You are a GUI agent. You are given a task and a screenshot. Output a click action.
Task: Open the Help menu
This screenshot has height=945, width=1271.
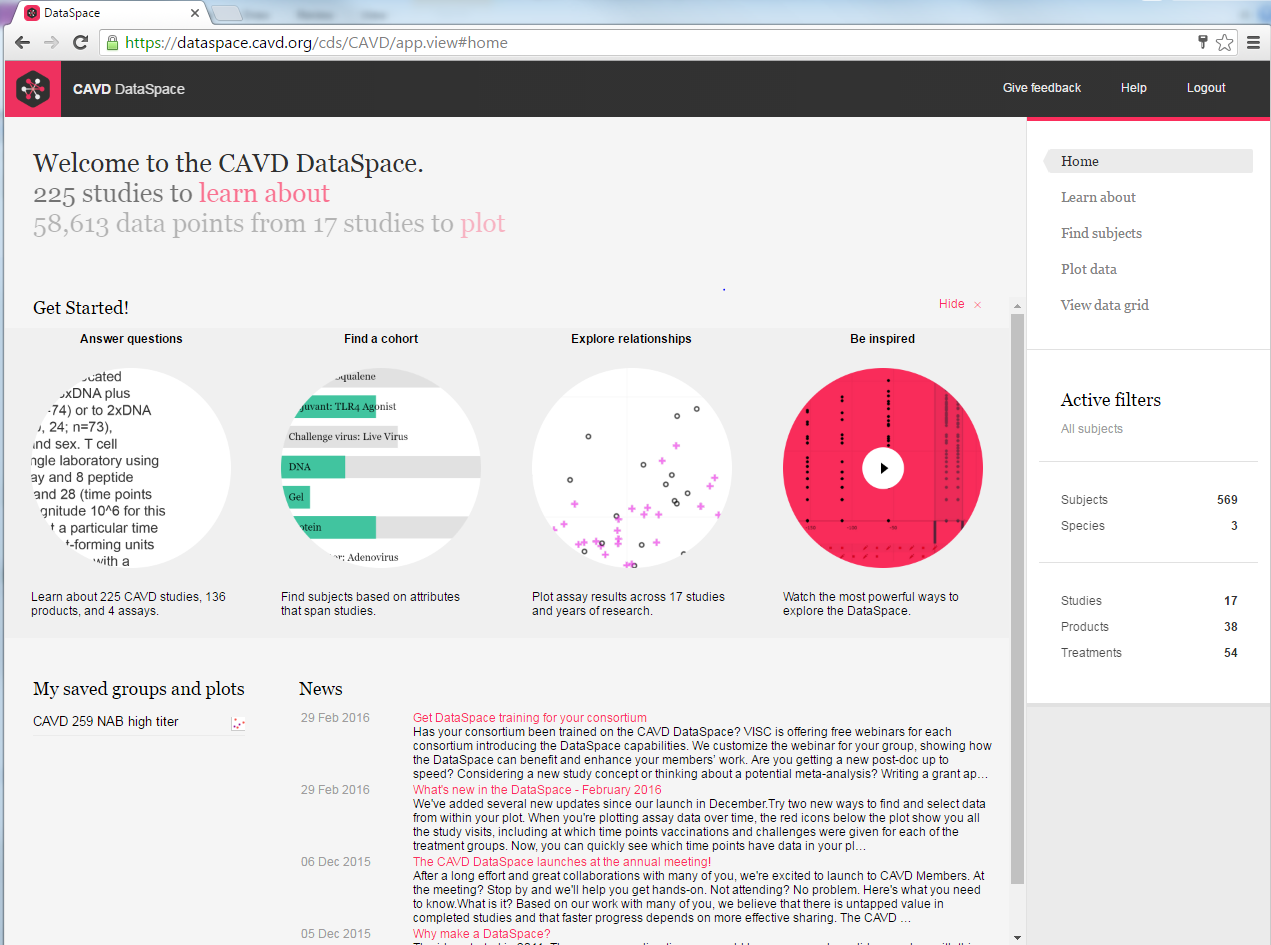tap(1134, 88)
